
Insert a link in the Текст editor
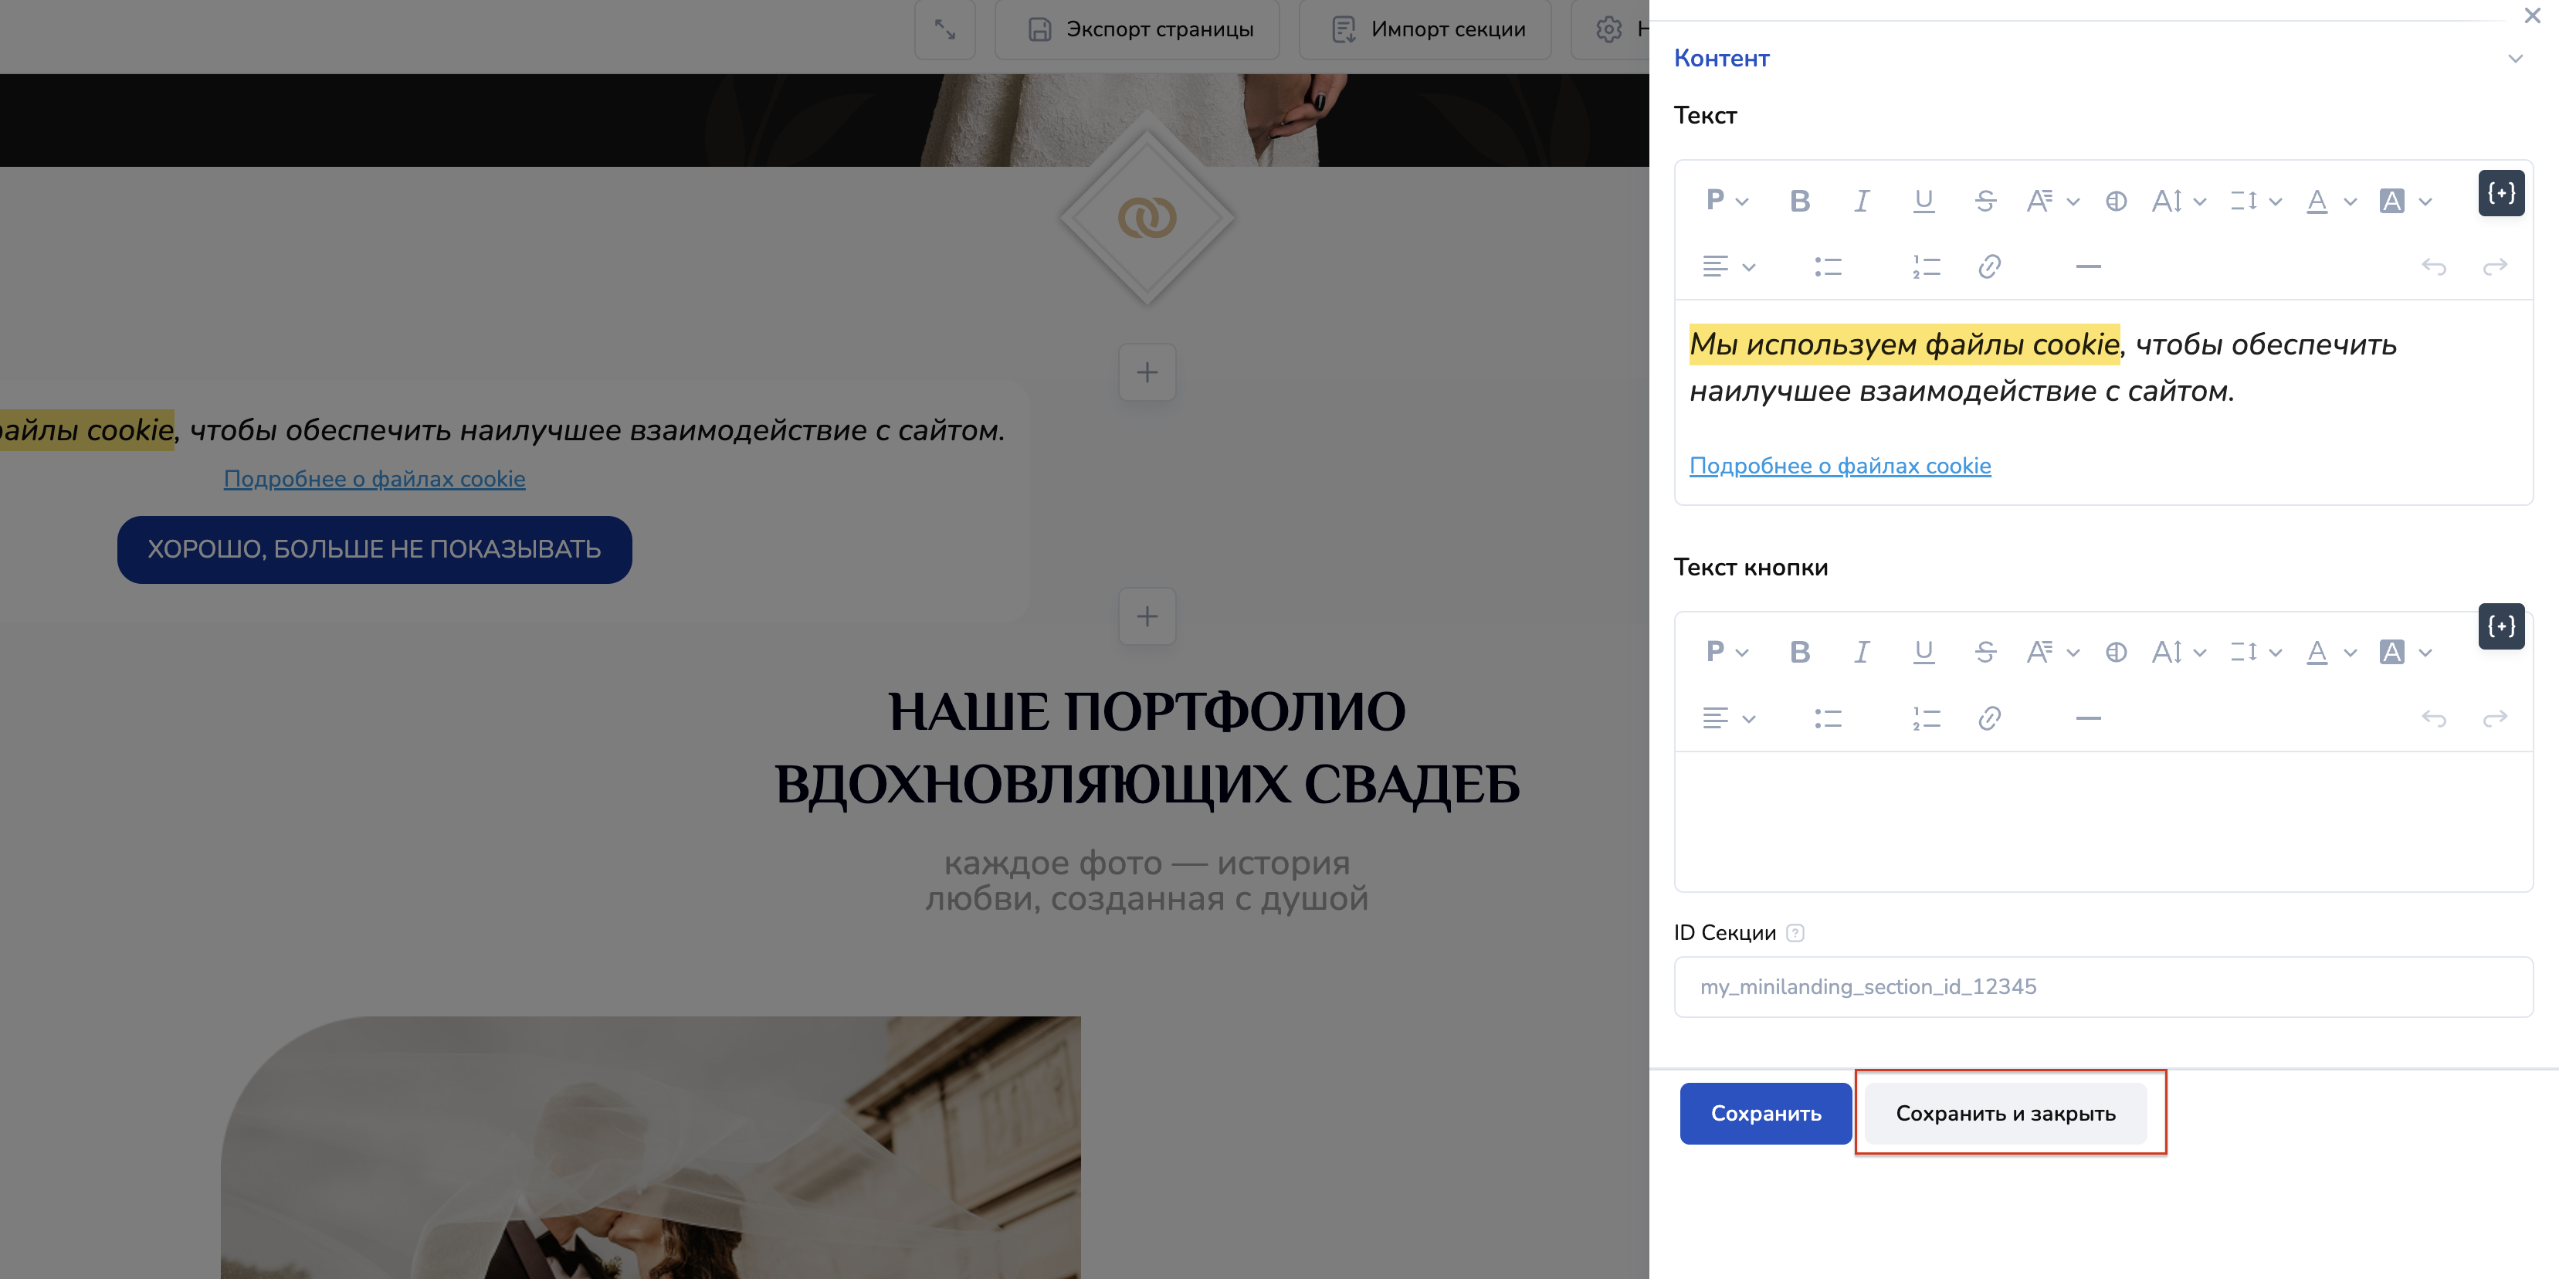1989,266
